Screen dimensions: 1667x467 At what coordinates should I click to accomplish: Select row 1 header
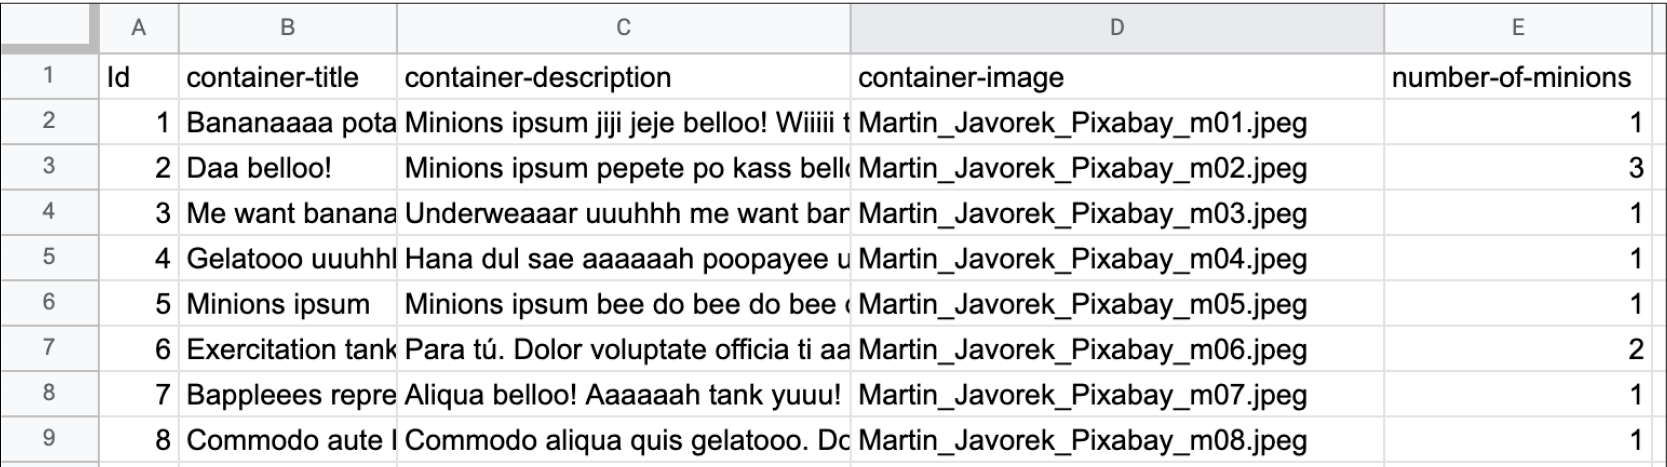49,77
